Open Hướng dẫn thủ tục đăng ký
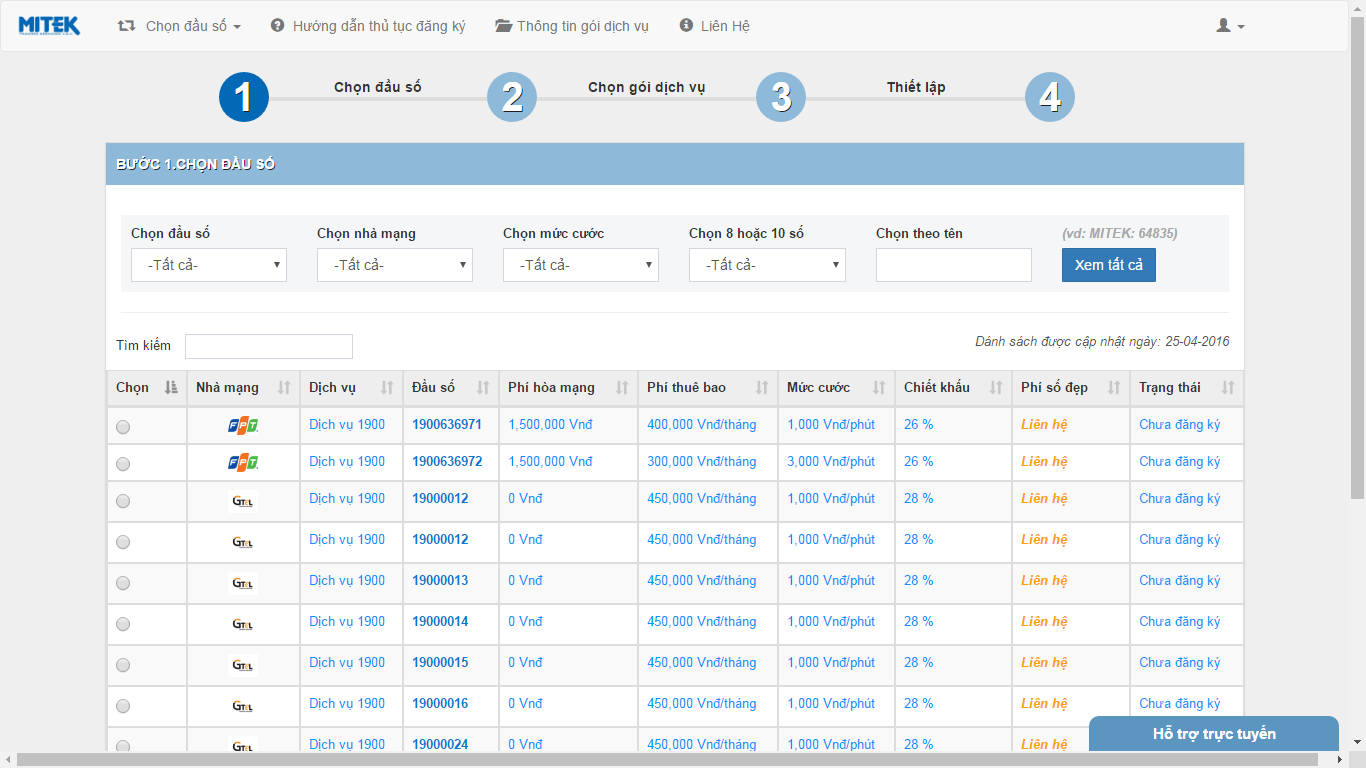1366x768 pixels. (368, 26)
